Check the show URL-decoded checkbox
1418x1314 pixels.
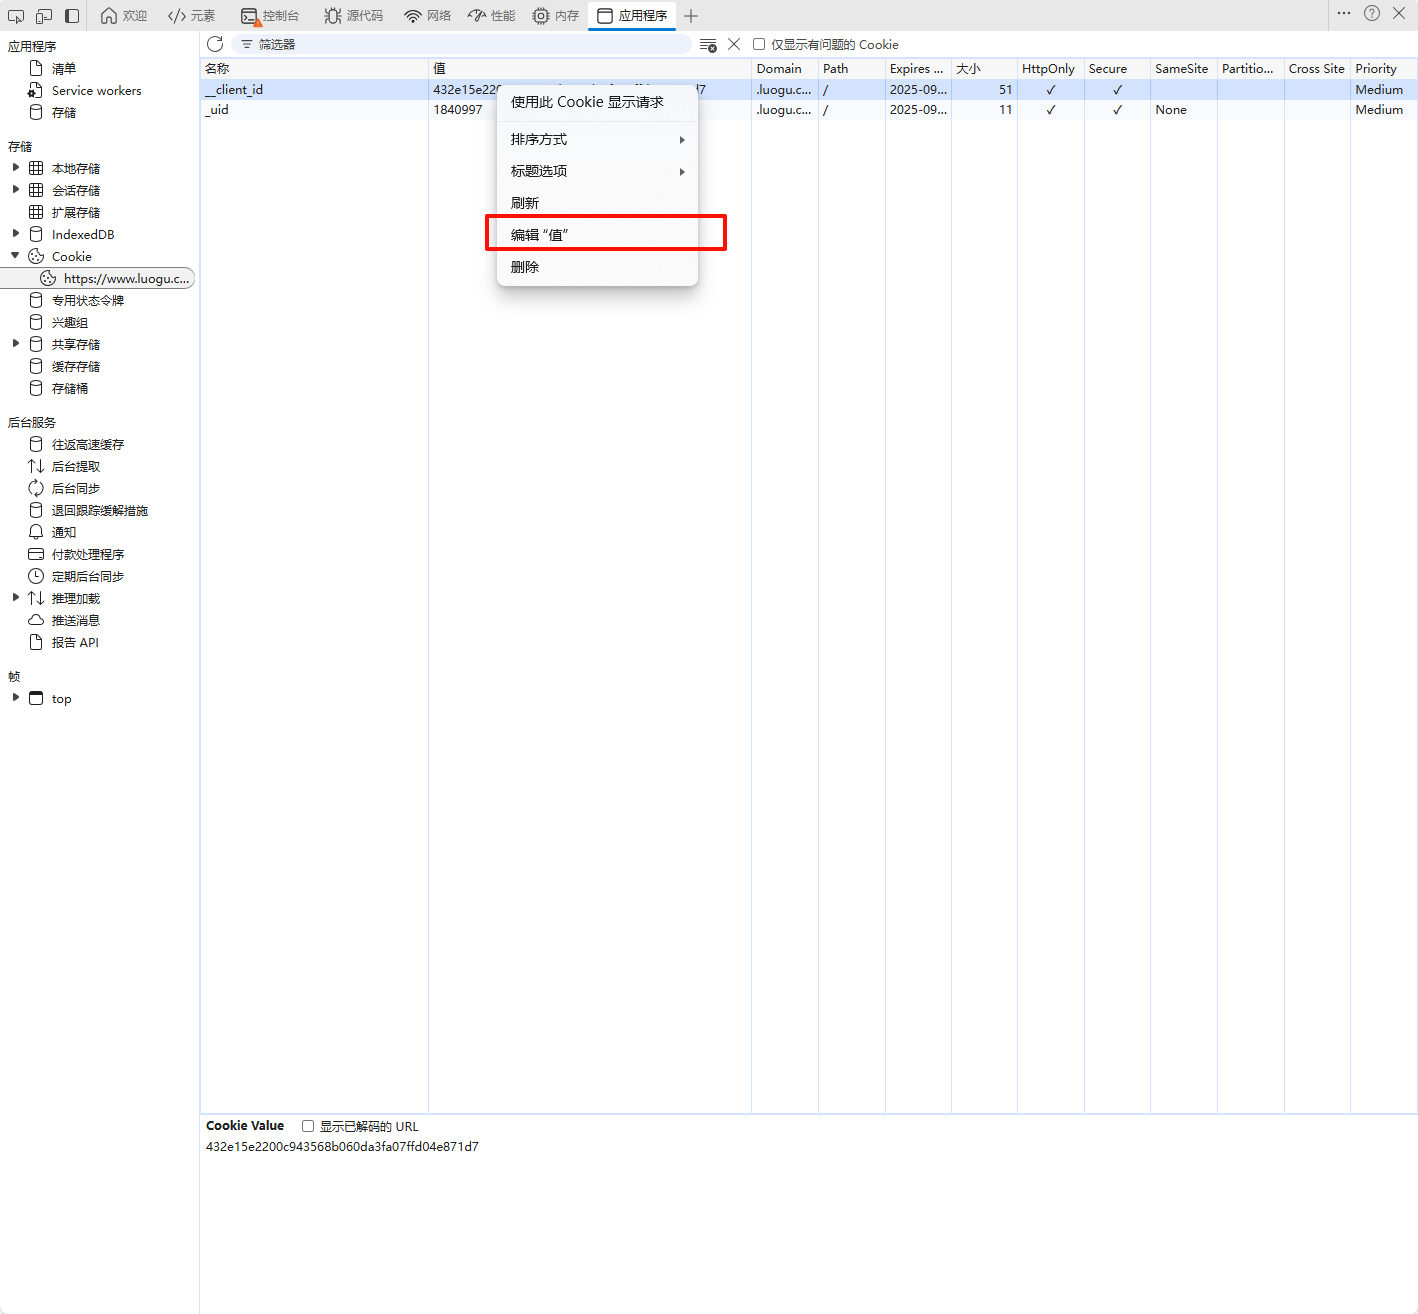(x=308, y=1126)
